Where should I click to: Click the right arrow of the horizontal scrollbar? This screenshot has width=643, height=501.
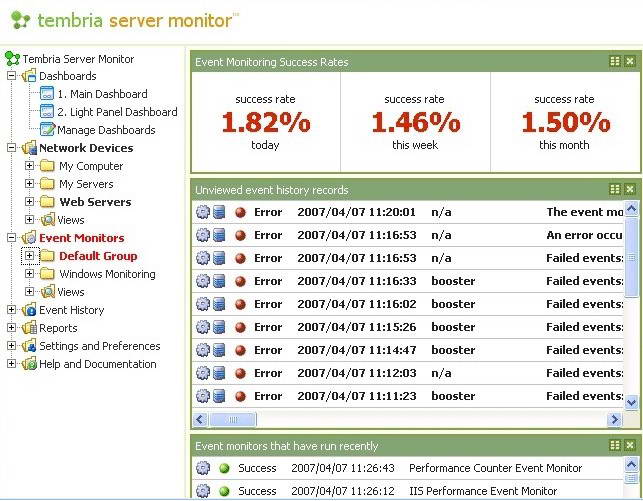click(614, 419)
